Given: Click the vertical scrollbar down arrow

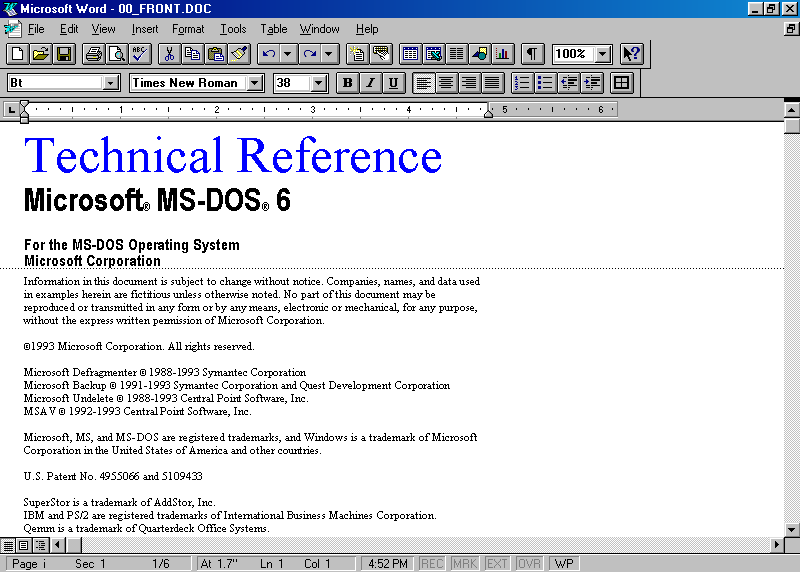Looking at the screenshot, I should pyautogui.click(x=791, y=530).
